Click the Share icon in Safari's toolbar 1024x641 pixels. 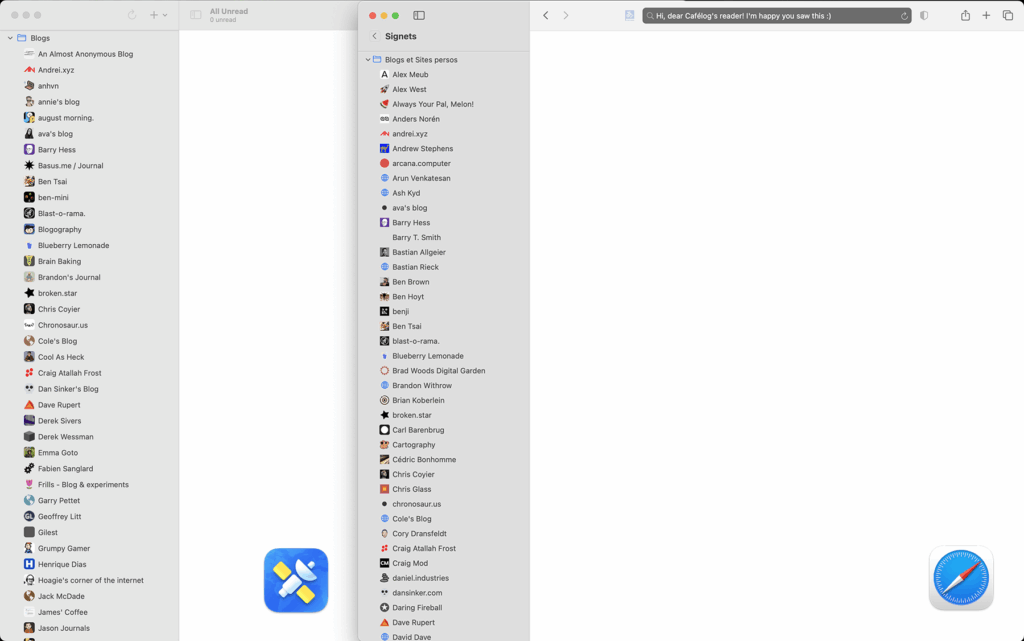click(x=964, y=16)
